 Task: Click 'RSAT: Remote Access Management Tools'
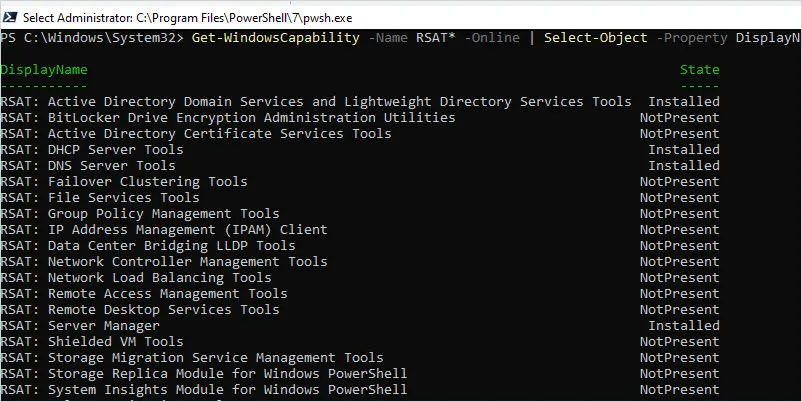pos(144,294)
